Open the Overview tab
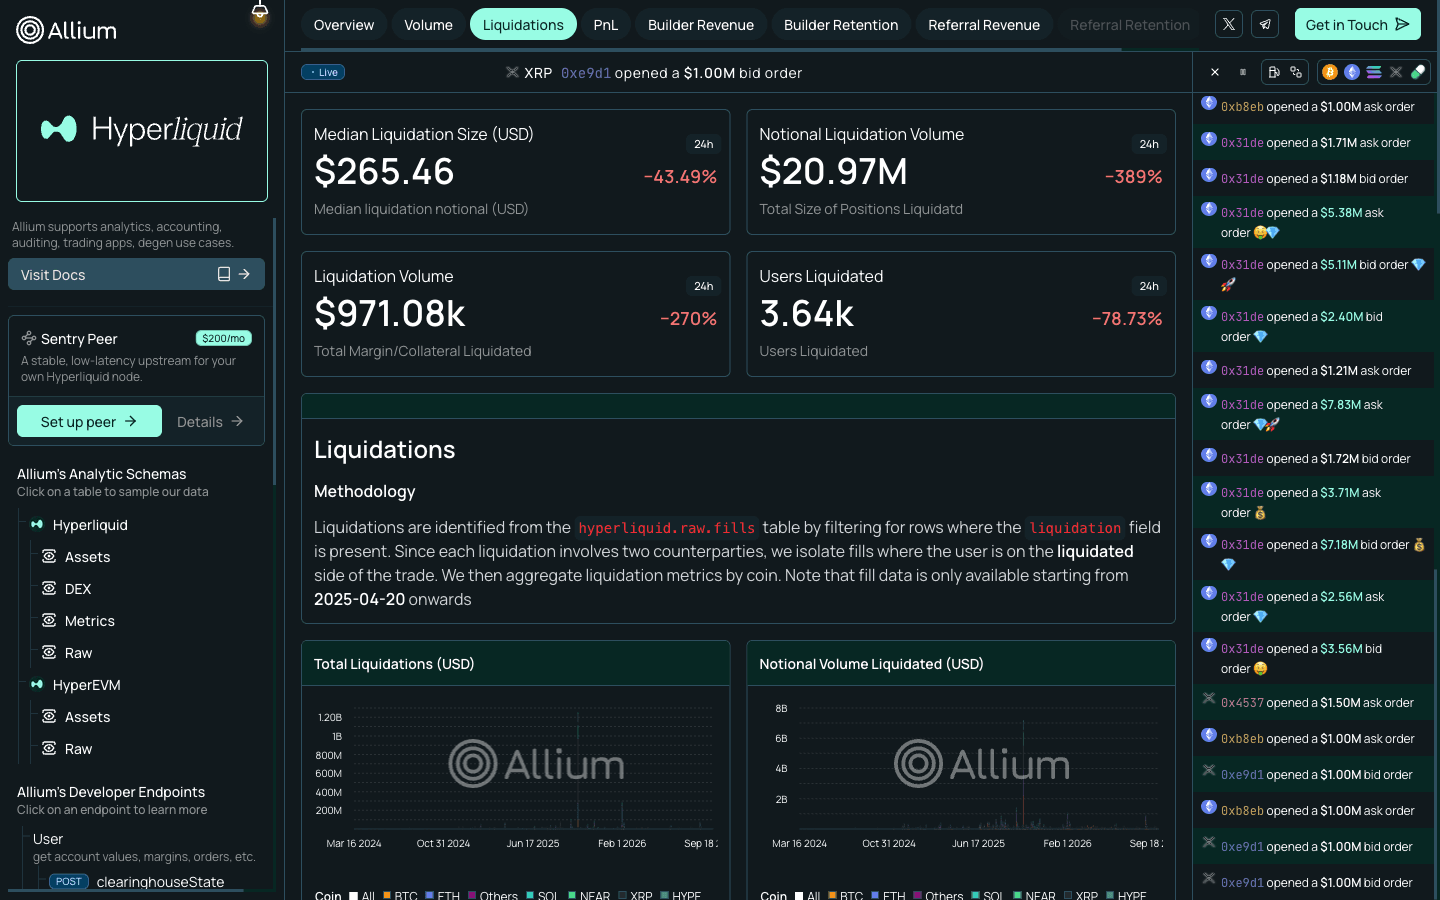Screen dimensions: 1440x900 tap(344, 25)
